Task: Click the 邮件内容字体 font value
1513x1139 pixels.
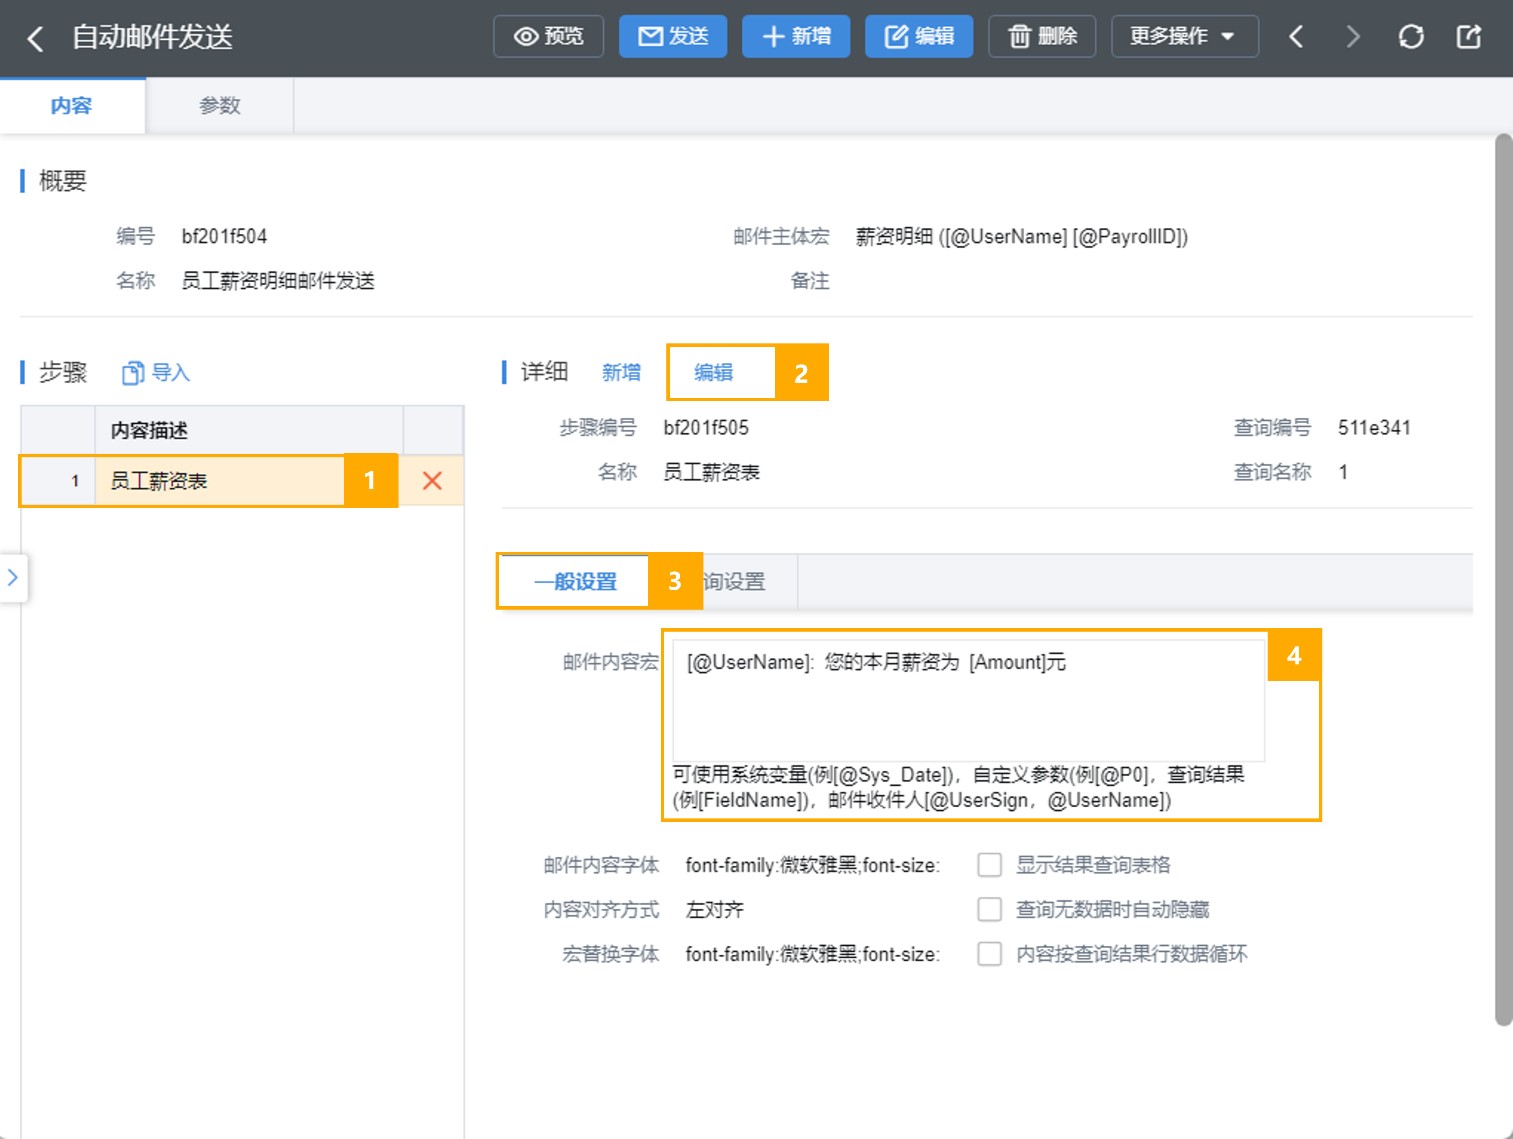Action: [x=813, y=865]
